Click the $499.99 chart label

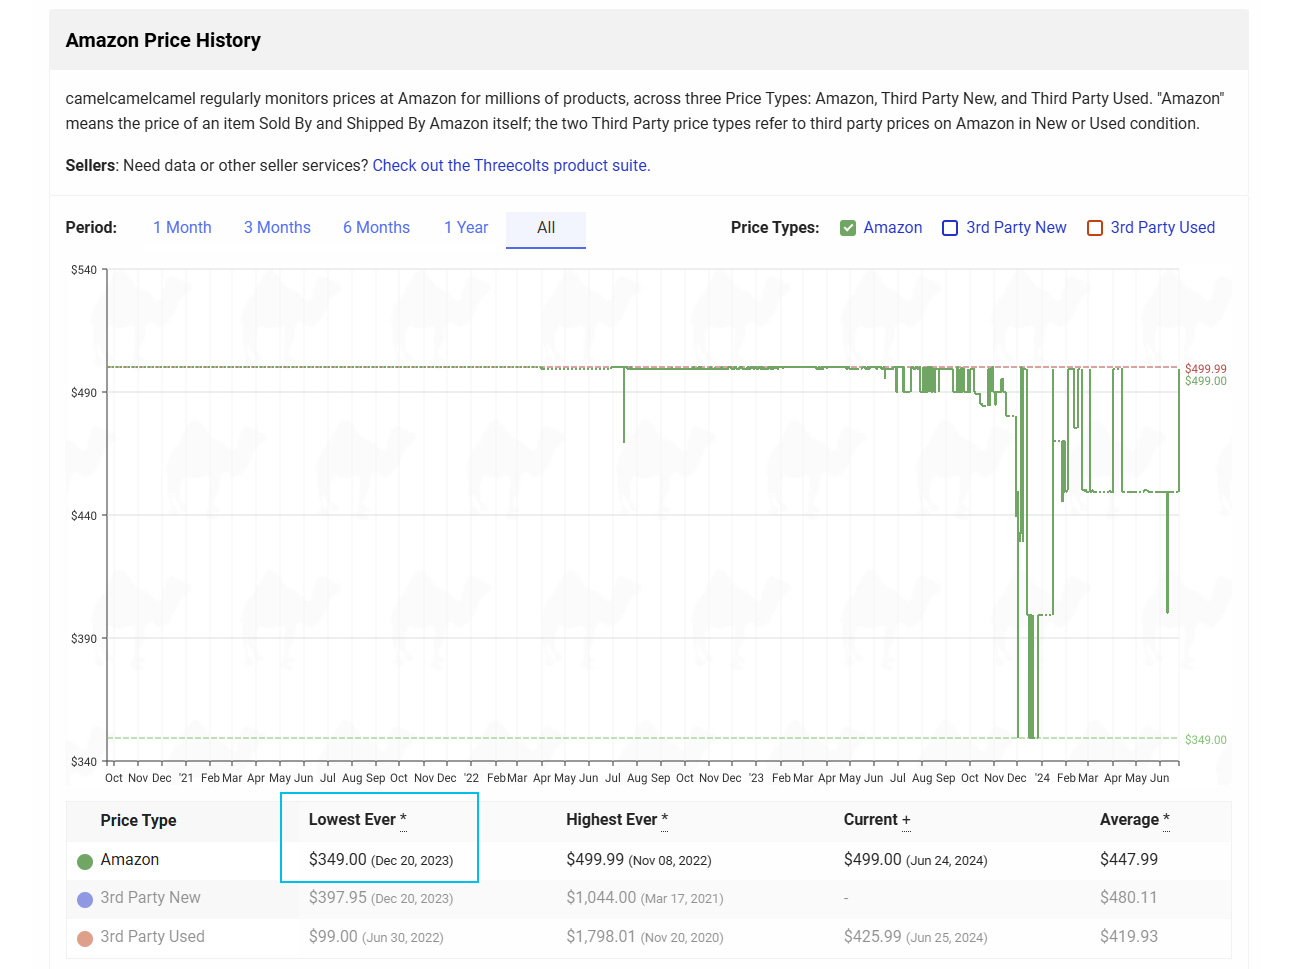[1205, 369]
